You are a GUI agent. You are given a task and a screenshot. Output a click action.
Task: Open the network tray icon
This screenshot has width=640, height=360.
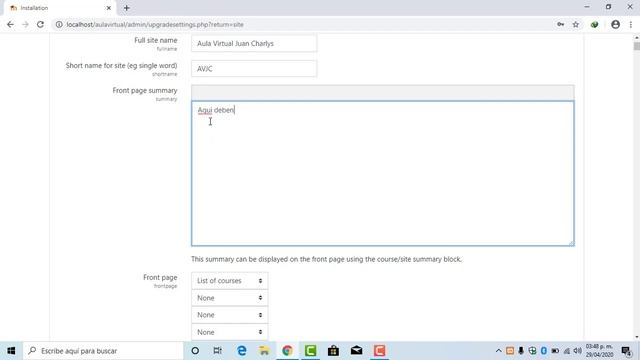(x=567, y=351)
